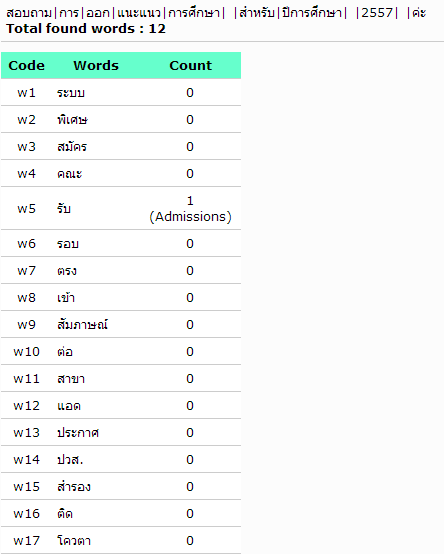Click the คณะ word cell
The image size is (444, 554).
coord(70,173)
